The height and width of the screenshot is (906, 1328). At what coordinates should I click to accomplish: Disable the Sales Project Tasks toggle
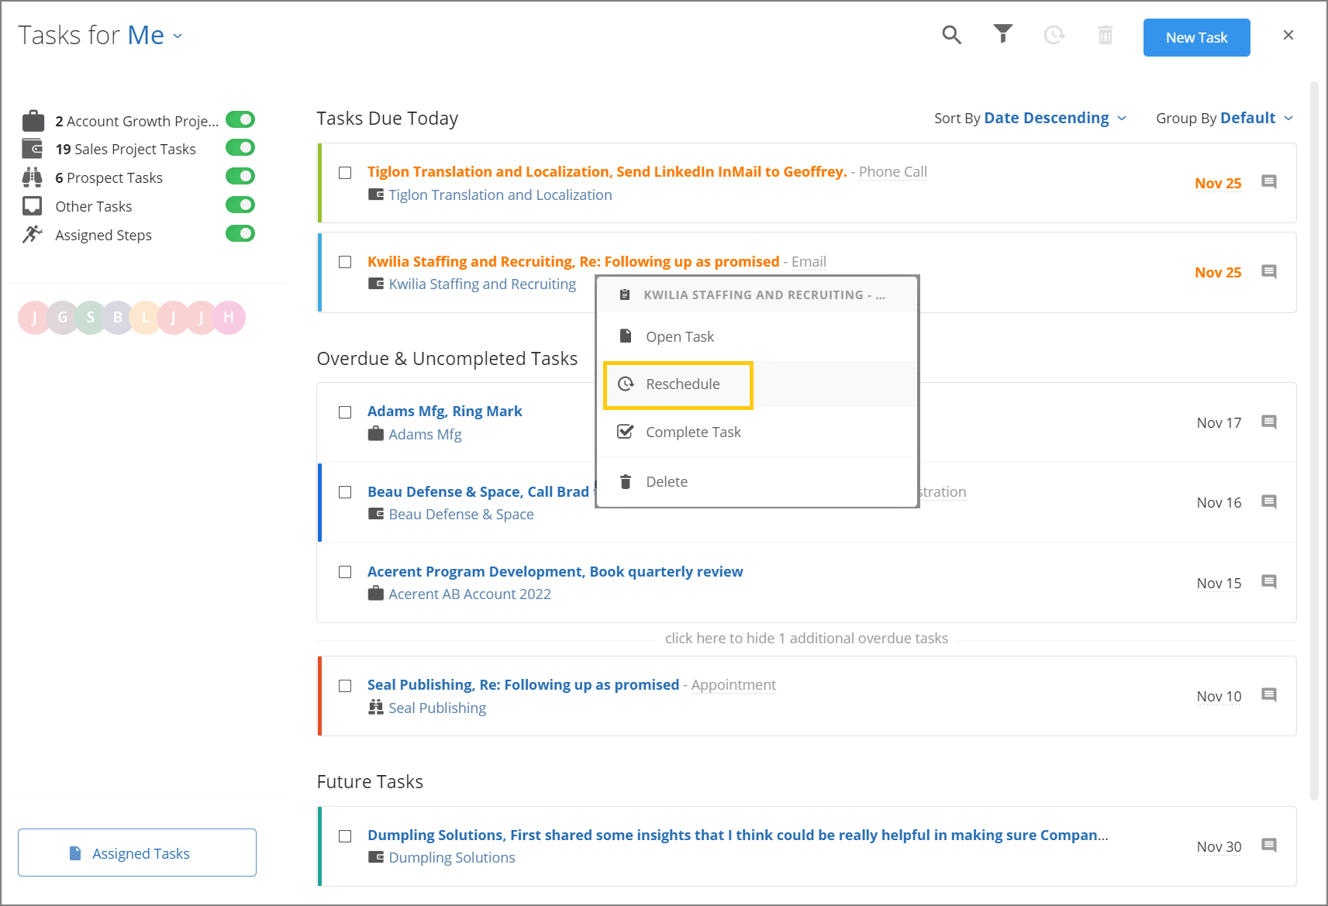click(240, 147)
